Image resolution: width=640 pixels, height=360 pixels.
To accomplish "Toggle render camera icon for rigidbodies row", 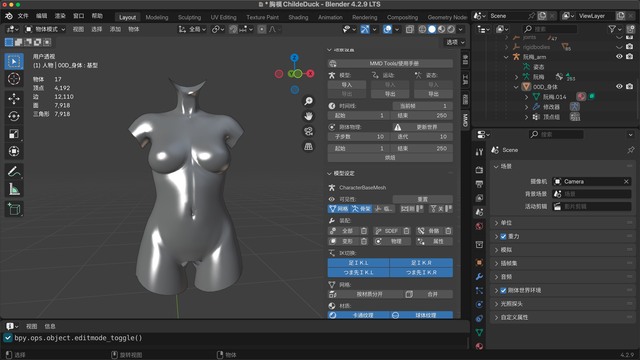I will 629,47.
